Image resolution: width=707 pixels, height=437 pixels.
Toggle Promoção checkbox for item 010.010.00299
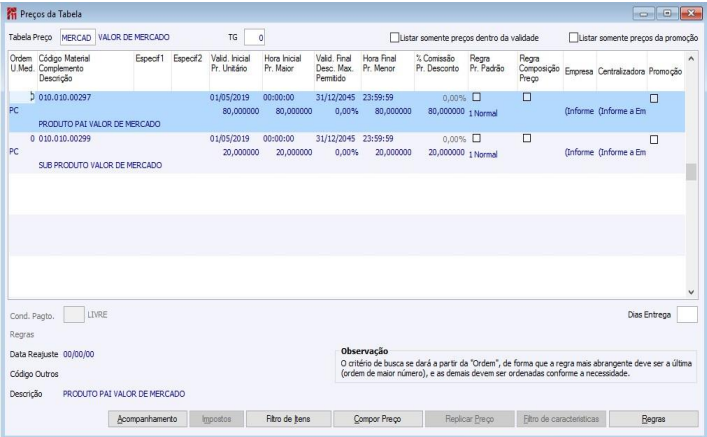(x=655, y=138)
